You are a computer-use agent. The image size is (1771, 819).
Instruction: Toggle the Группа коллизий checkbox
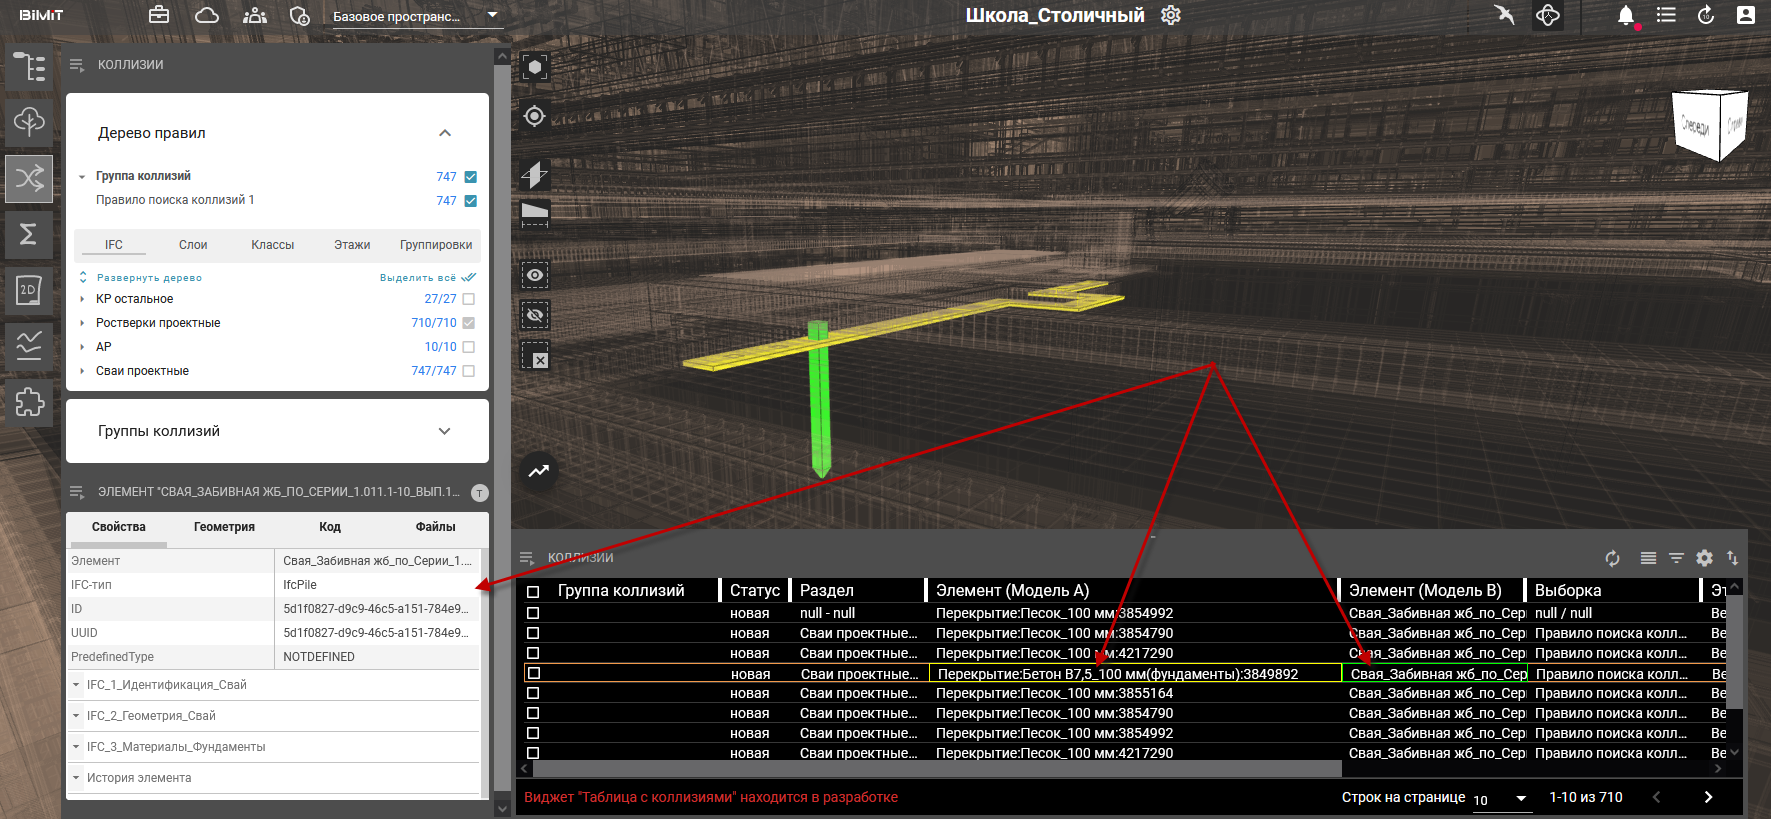coord(470,177)
